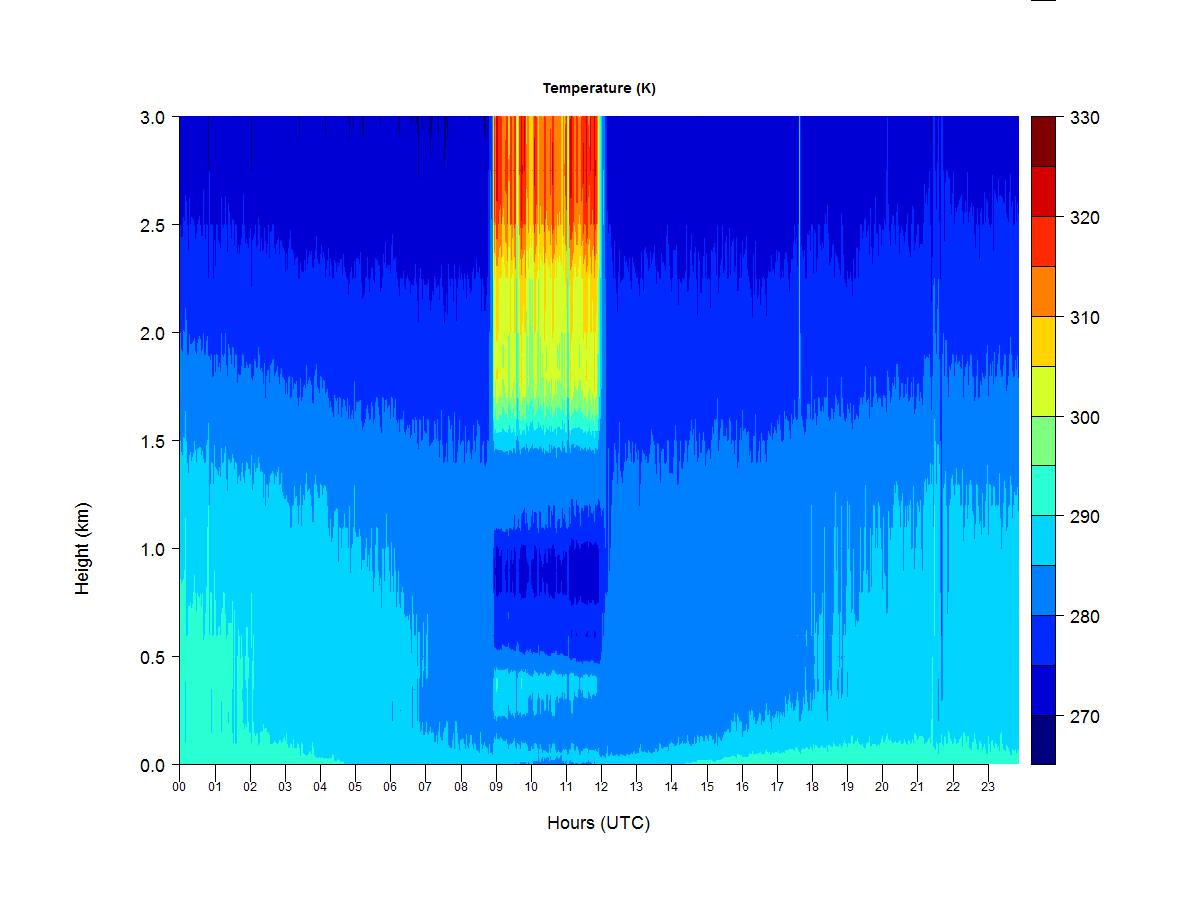
Task: Click the 3.0 height axis label
Action: 152,117
